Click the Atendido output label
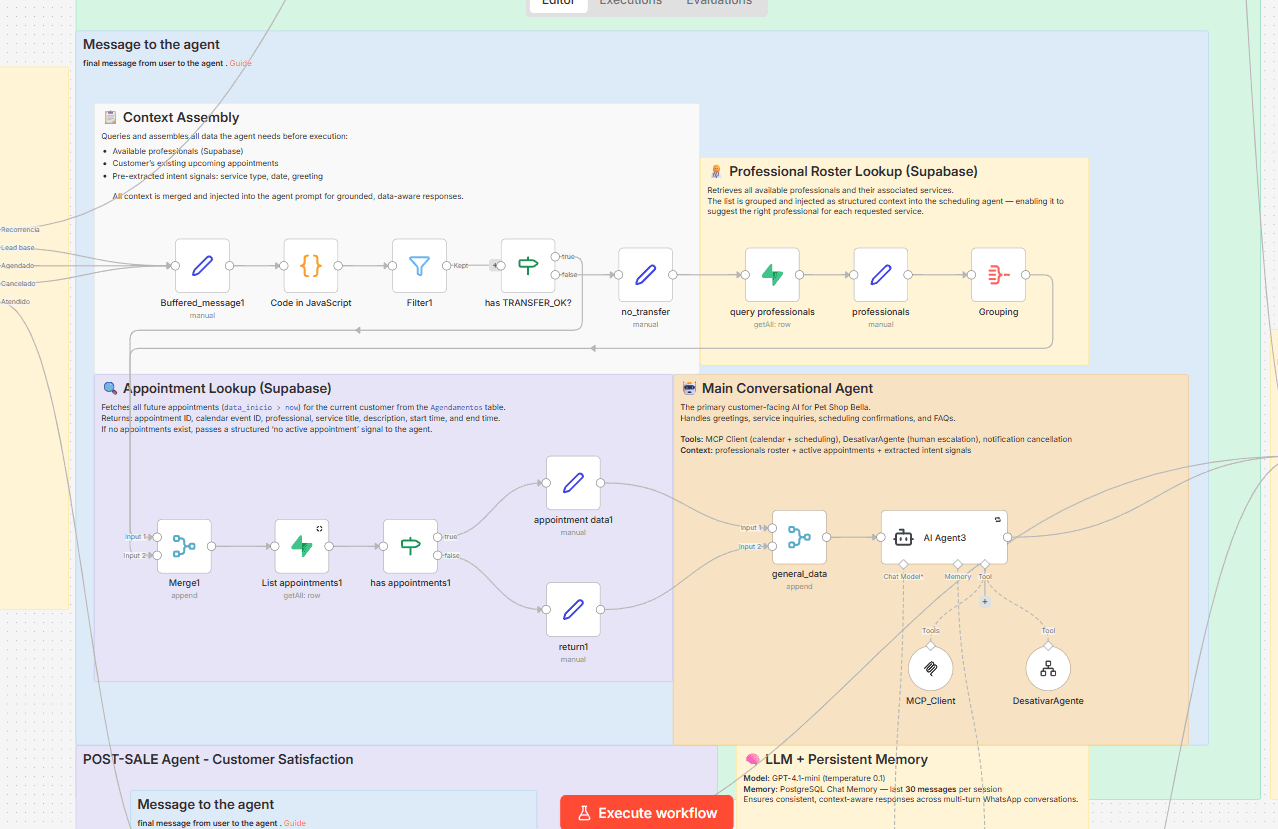The width and height of the screenshot is (1278, 829). click(15, 301)
